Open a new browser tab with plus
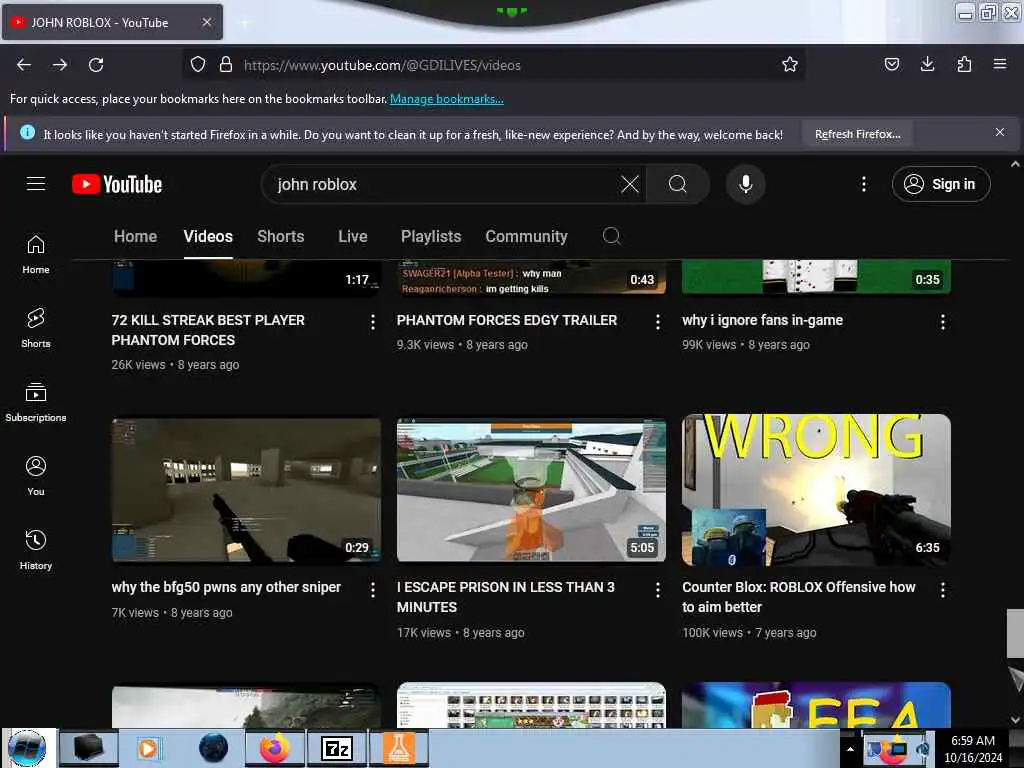The image size is (1024, 768). coord(244,22)
